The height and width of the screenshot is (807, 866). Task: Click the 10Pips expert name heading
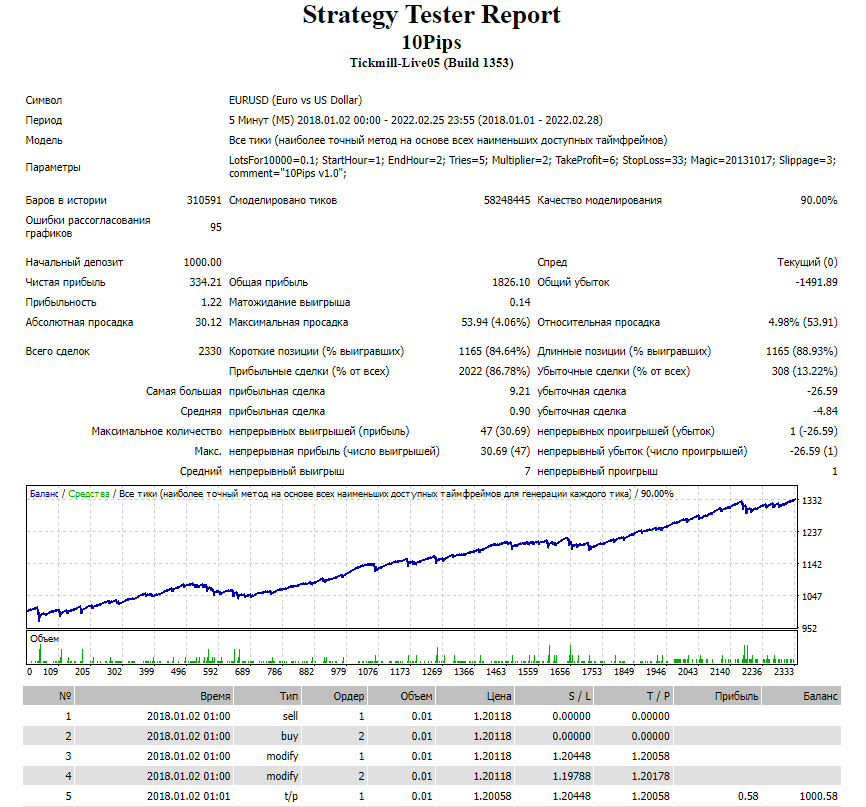click(431, 42)
